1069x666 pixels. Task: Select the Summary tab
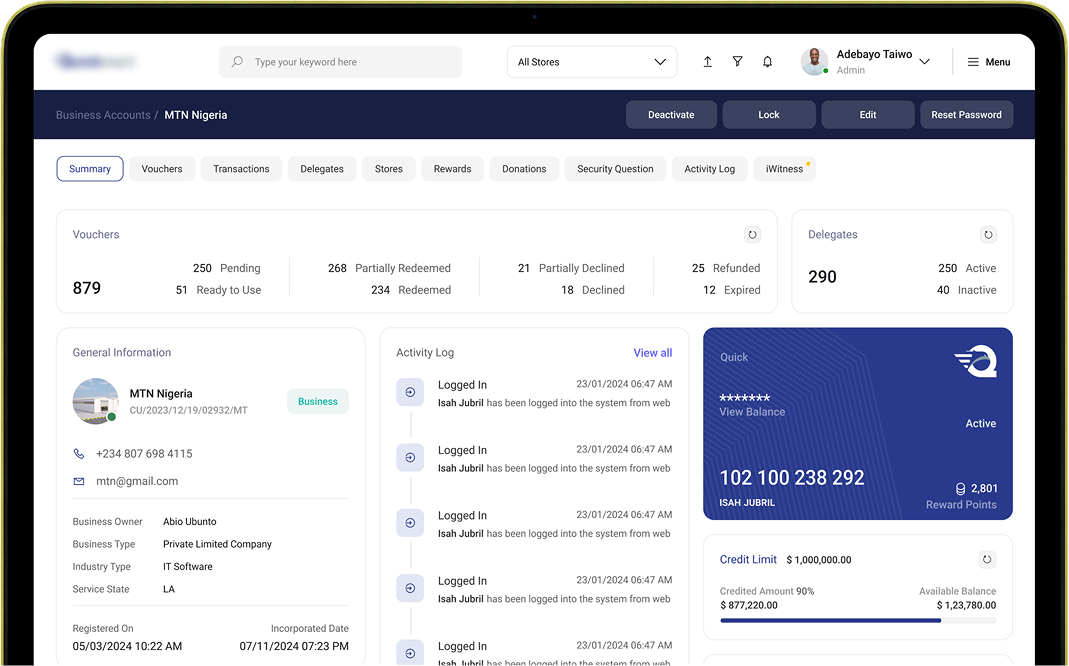[90, 169]
